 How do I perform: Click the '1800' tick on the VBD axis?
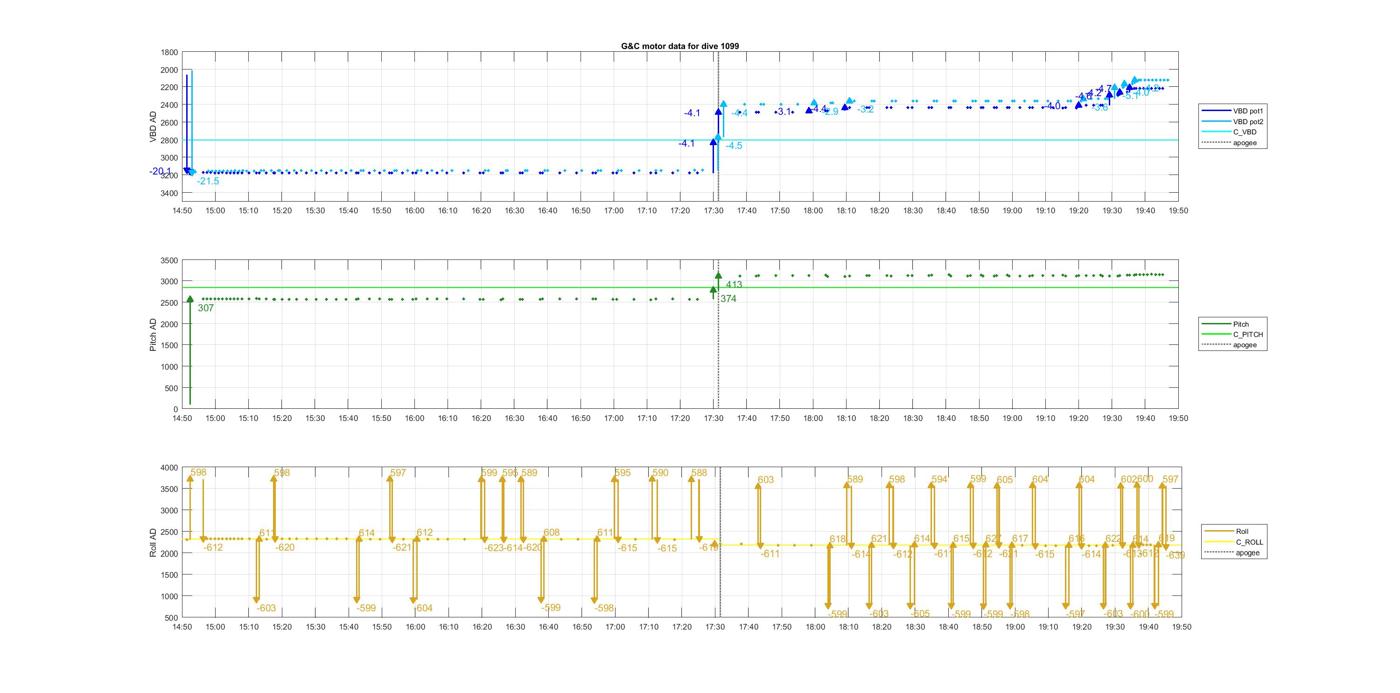[169, 53]
